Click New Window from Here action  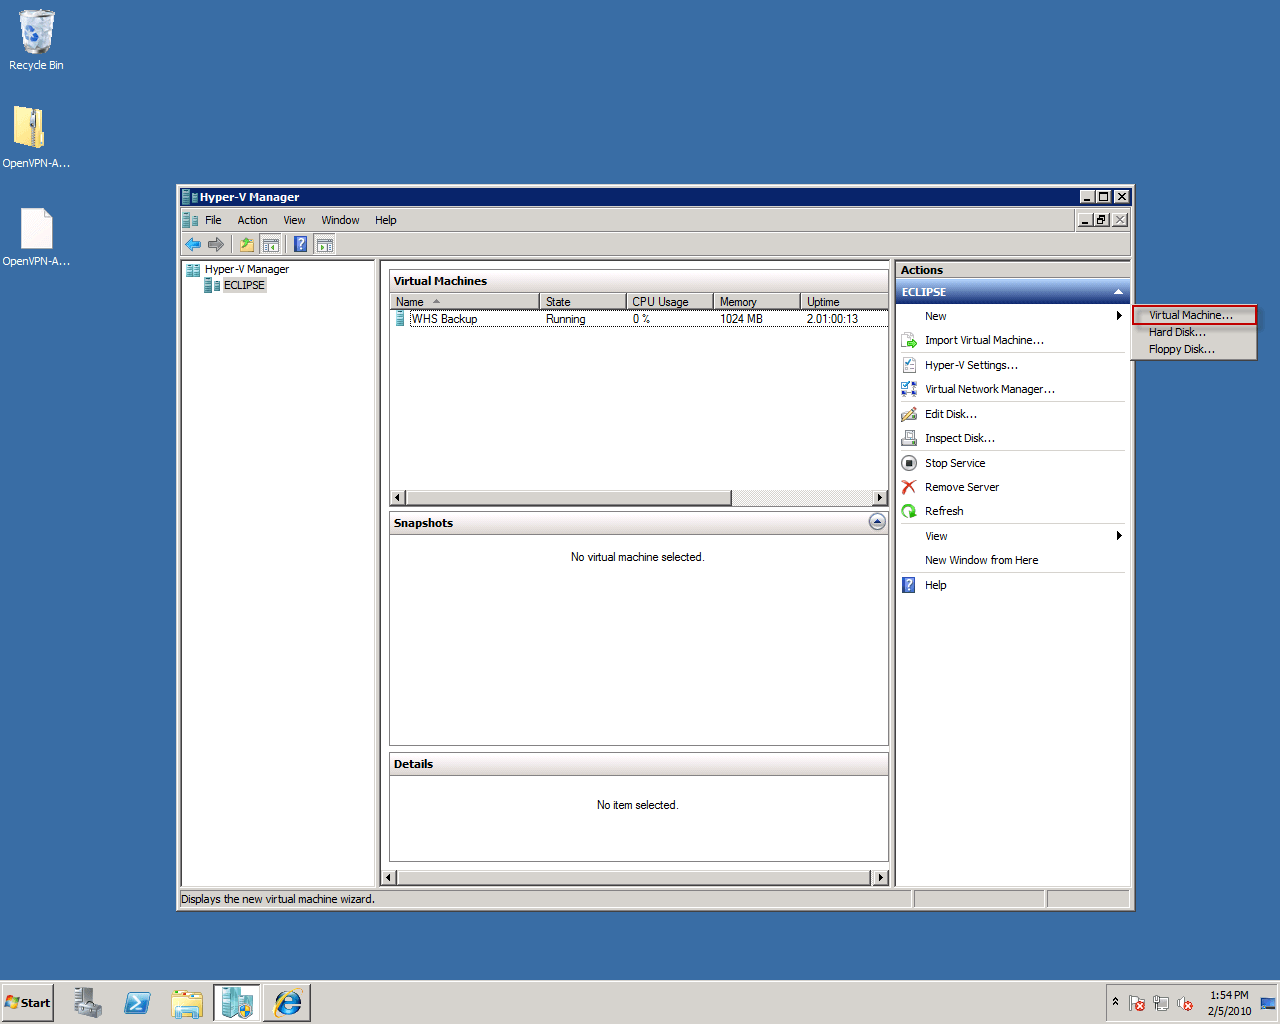pyautogui.click(x=981, y=560)
